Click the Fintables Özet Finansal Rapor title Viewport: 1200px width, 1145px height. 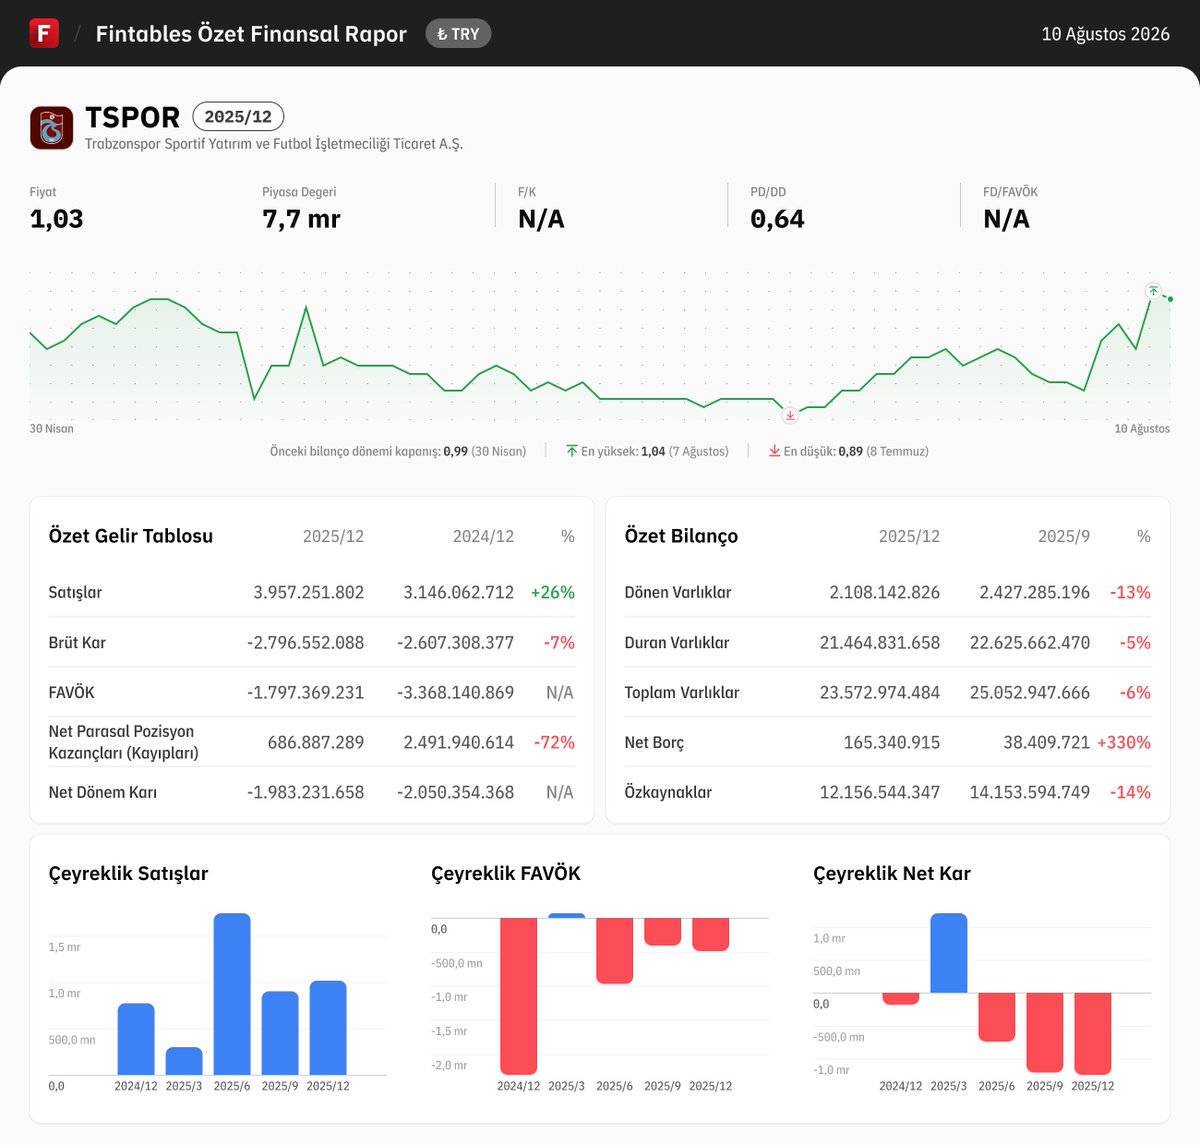[251, 34]
